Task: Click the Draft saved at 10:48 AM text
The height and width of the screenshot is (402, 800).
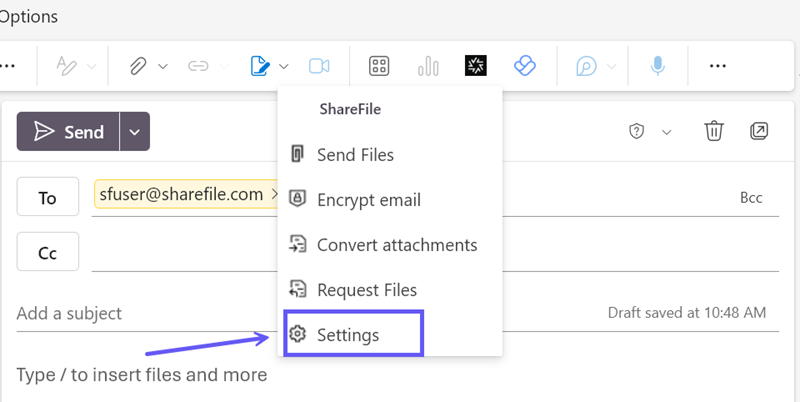Action: point(687,313)
